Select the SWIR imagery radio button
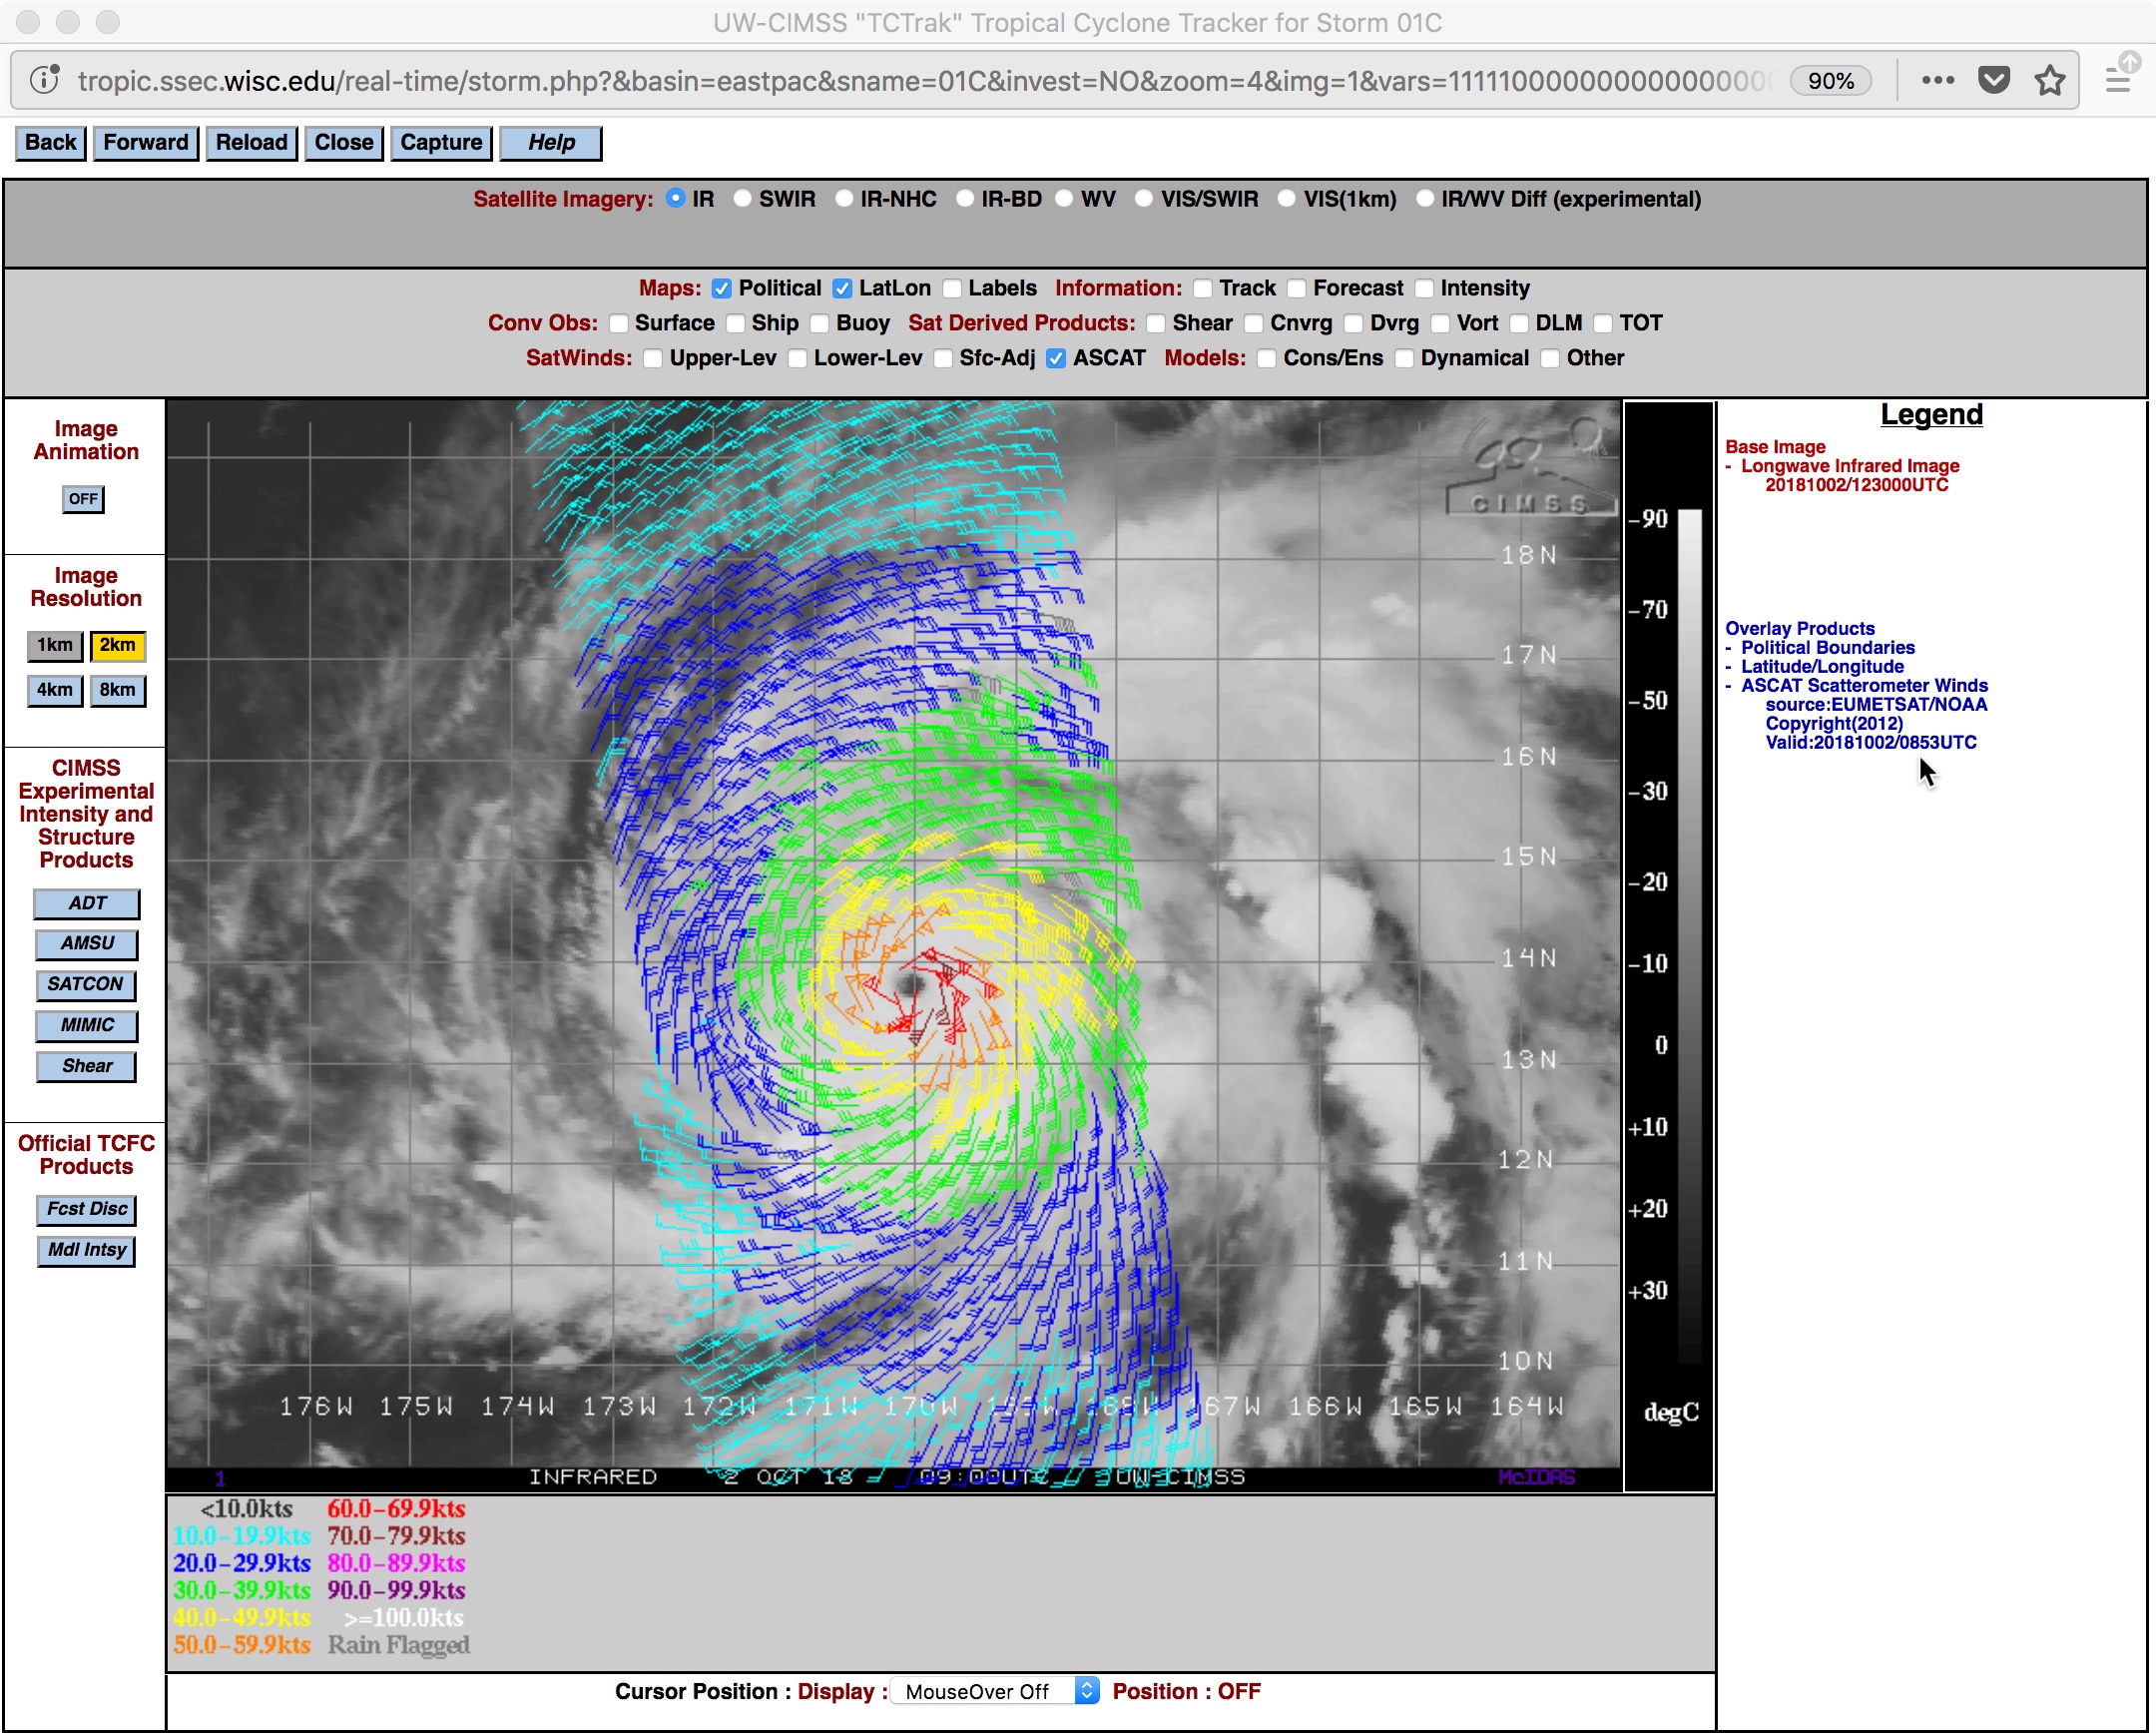The image size is (2156, 1735). click(742, 198)
